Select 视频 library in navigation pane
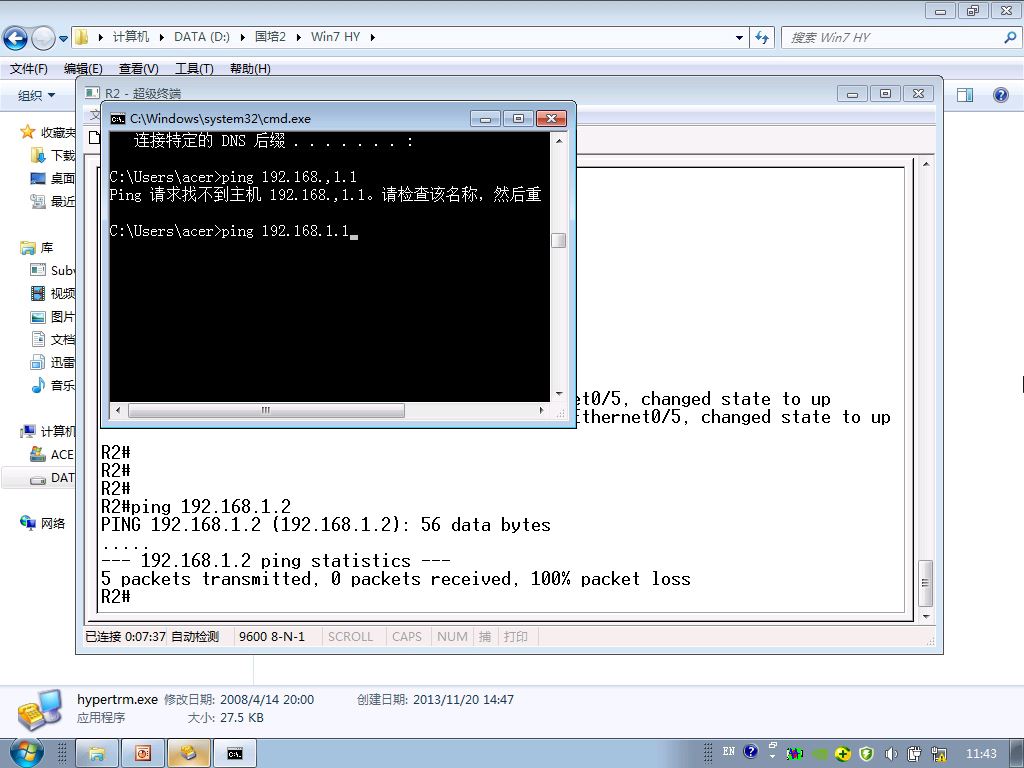Screen dimensions: 1024x768 coord(54,293)
